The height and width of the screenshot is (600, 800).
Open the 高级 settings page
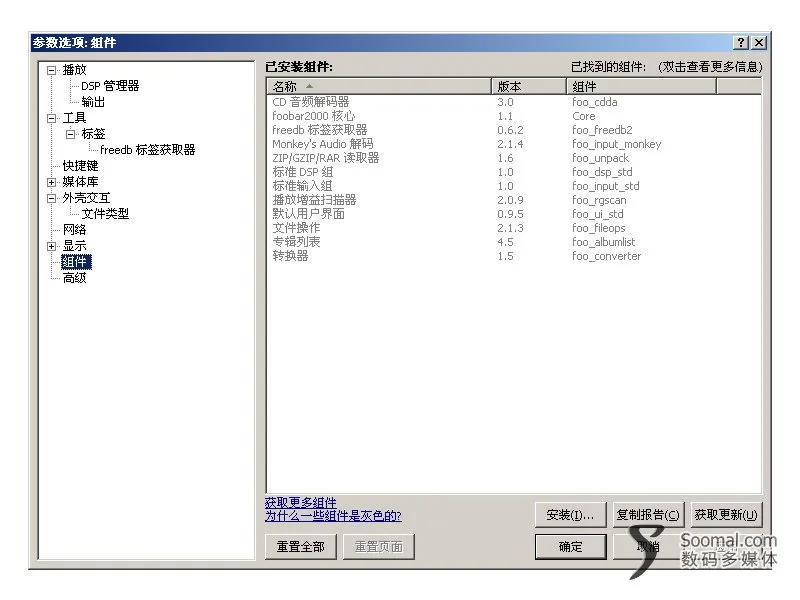(x=74, y=278)
